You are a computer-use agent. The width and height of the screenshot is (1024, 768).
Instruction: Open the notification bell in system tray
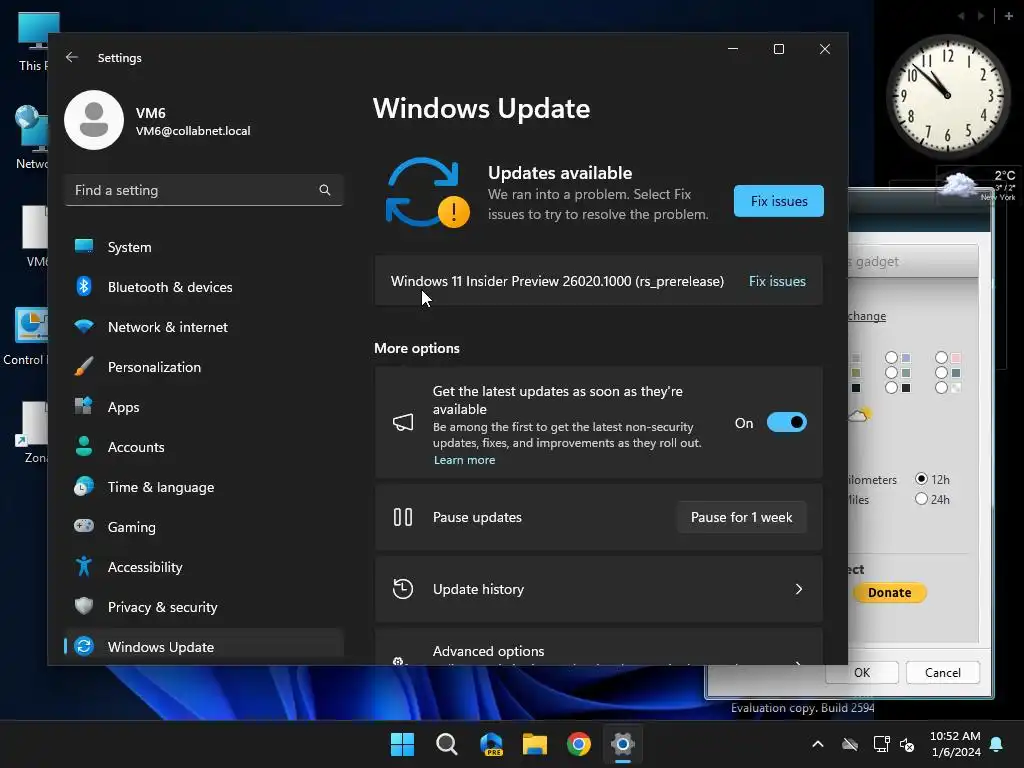997,744
